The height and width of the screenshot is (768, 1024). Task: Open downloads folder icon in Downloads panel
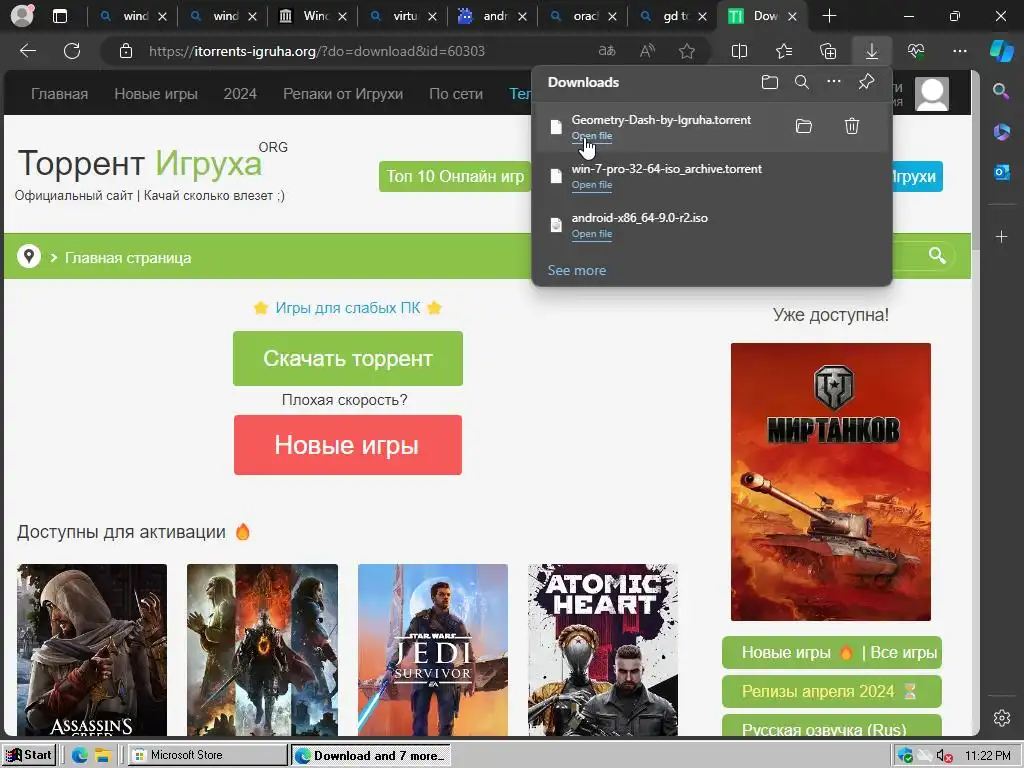[770, 82]
